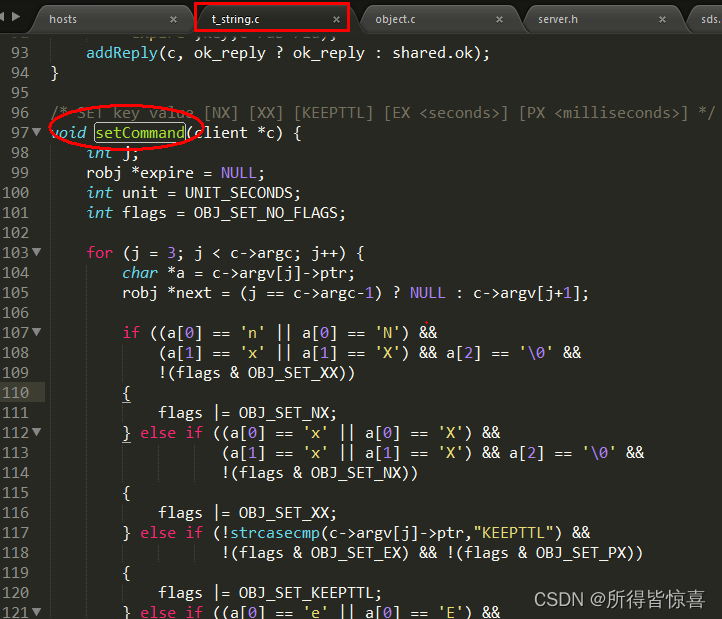Collapse the else-if block at line 112
Viewport: 722px width, 619px height.
tap(37, 433)
